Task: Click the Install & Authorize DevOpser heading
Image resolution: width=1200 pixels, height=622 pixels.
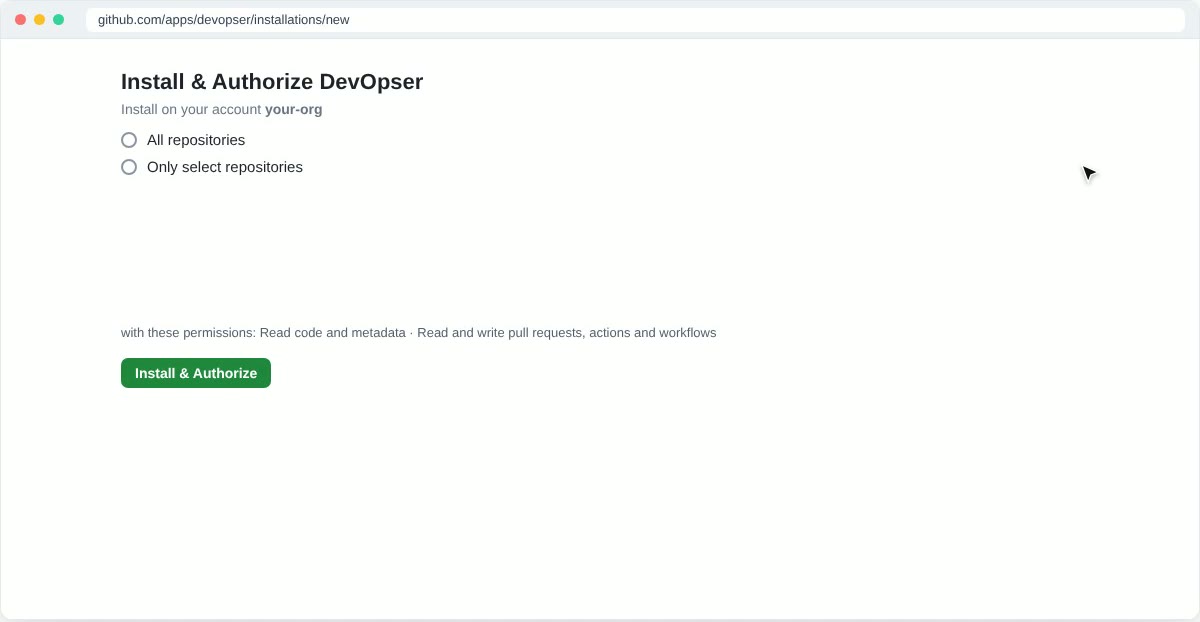Action: [x=272, y=82]
